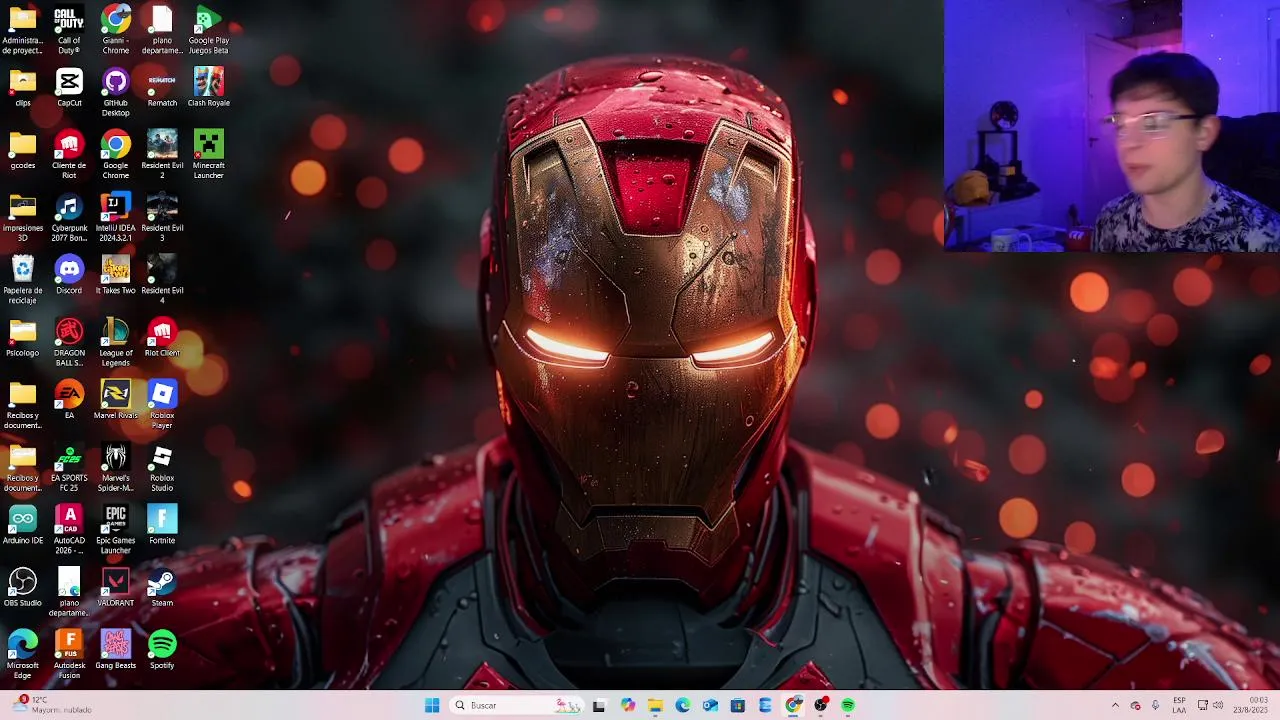
Task: Select the impresiones 3D folder
Action: (x=23, y=218)
